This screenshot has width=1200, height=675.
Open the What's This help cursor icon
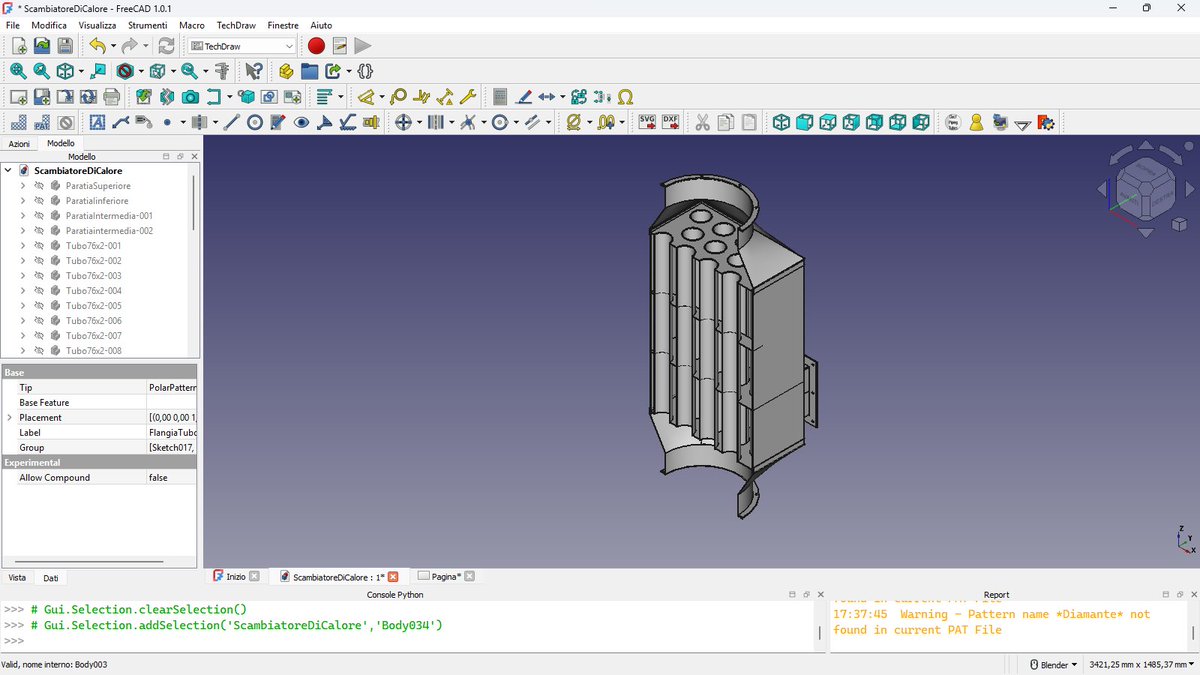coord(254,71)
